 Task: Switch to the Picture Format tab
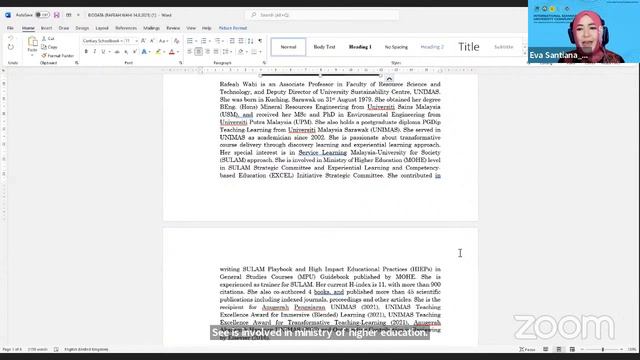[x=233, y=28]
